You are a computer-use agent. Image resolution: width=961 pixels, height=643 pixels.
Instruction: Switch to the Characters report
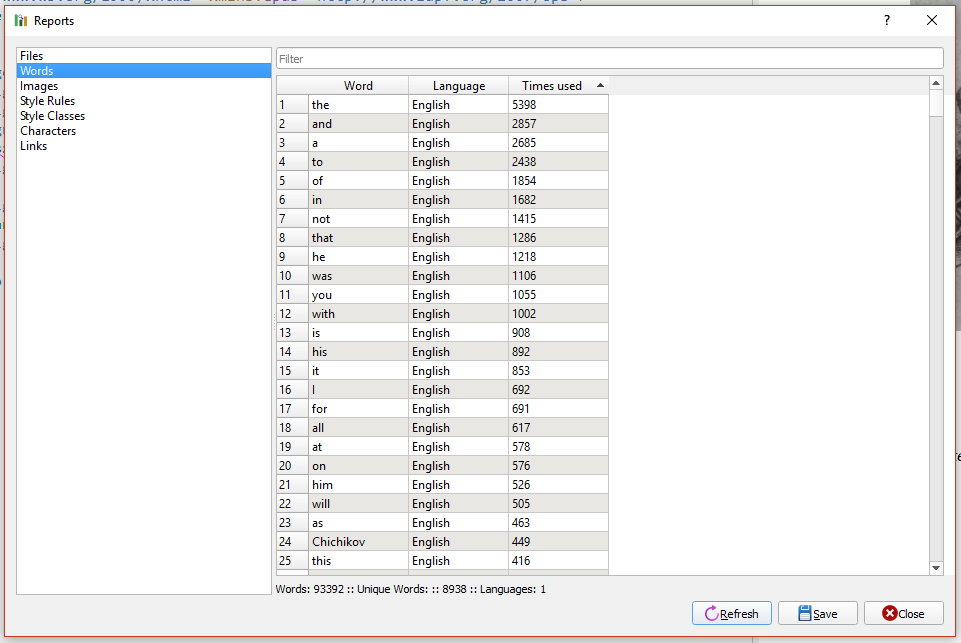point(48,130)
